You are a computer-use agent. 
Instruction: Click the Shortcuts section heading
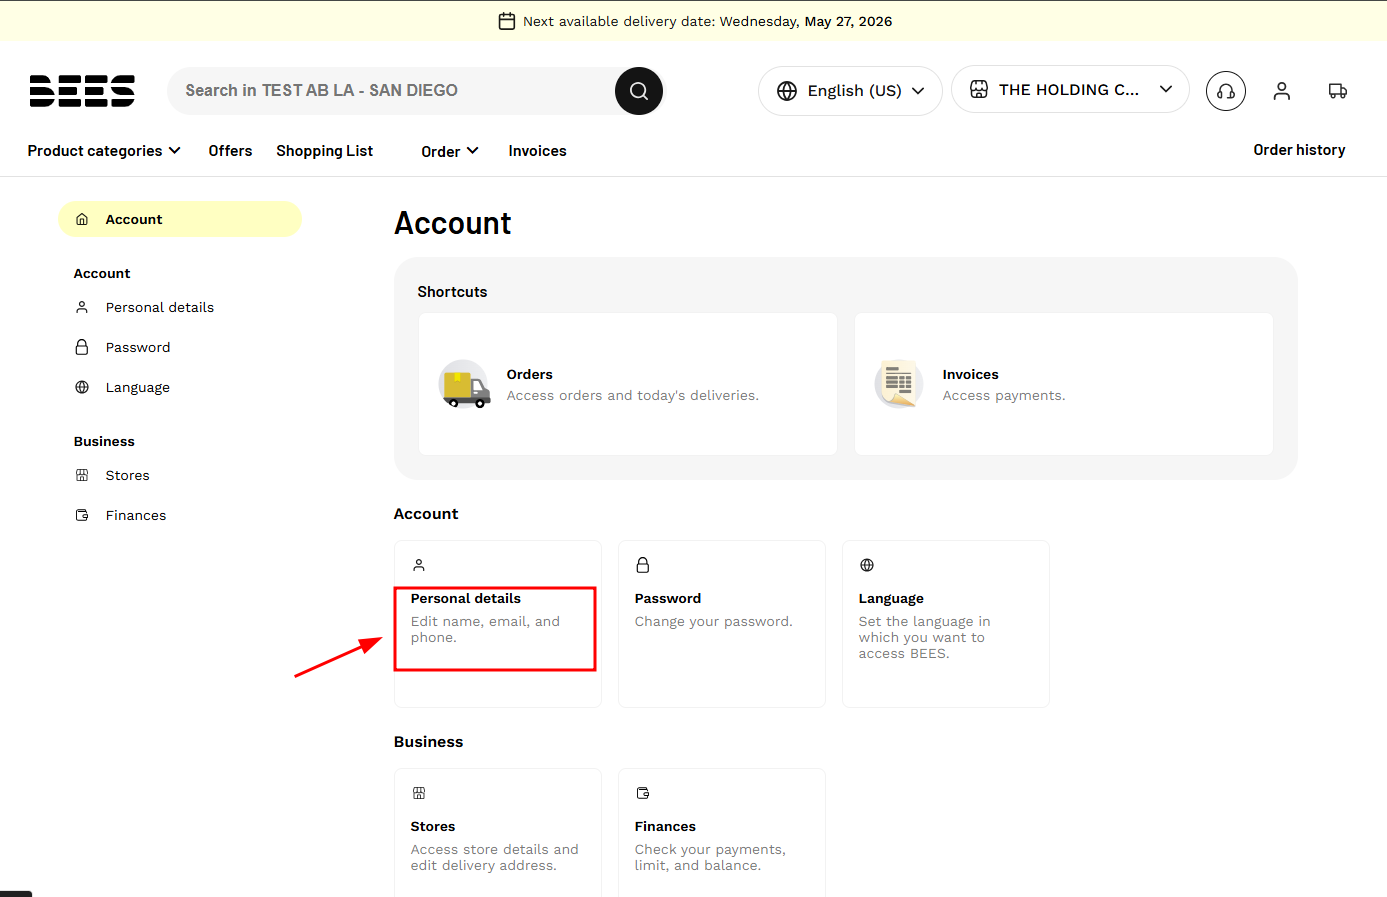point(452,292)
